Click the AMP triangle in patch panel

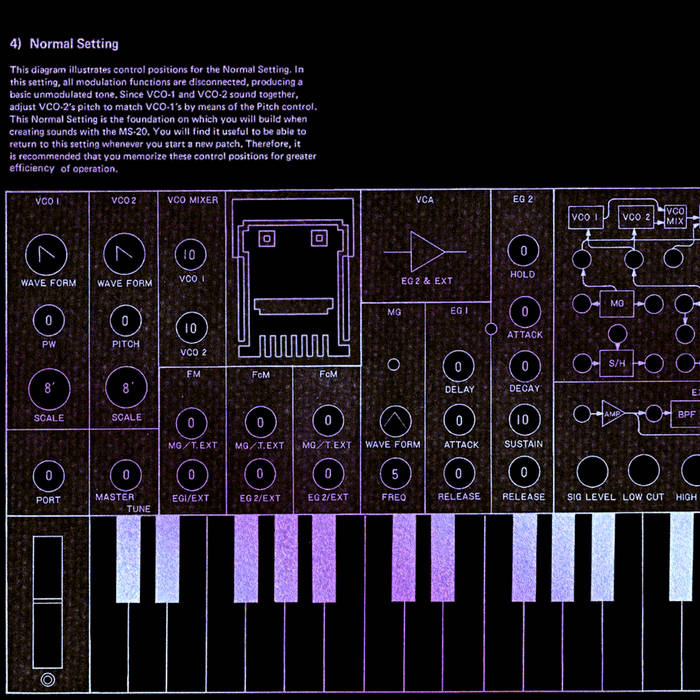point(613,412)
